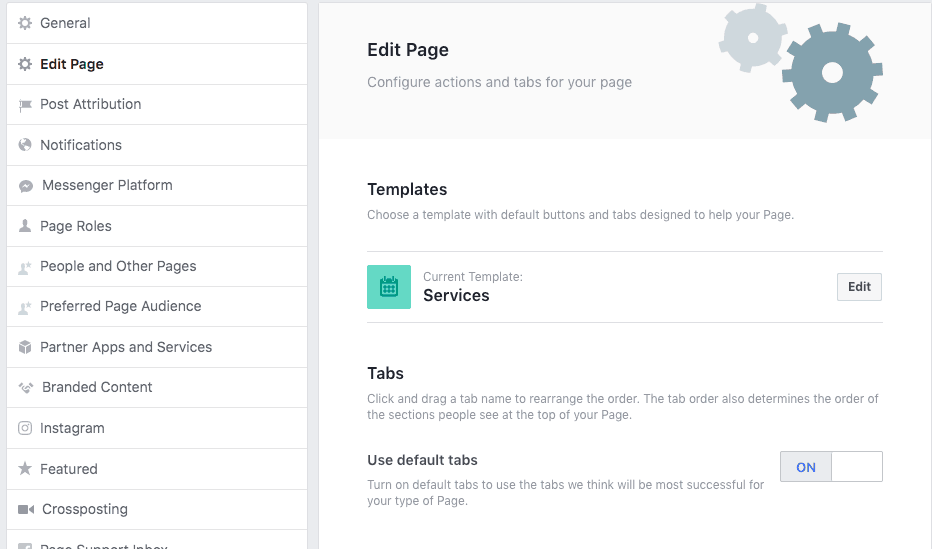Screen dimensions: 932x549
Task: Select Edit Page in sidebar
Action: (157, 64)
